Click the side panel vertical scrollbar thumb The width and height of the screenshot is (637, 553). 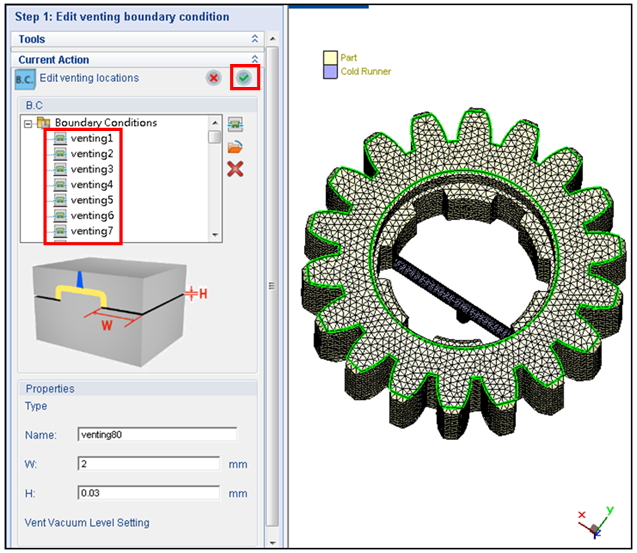coord(273,286)
